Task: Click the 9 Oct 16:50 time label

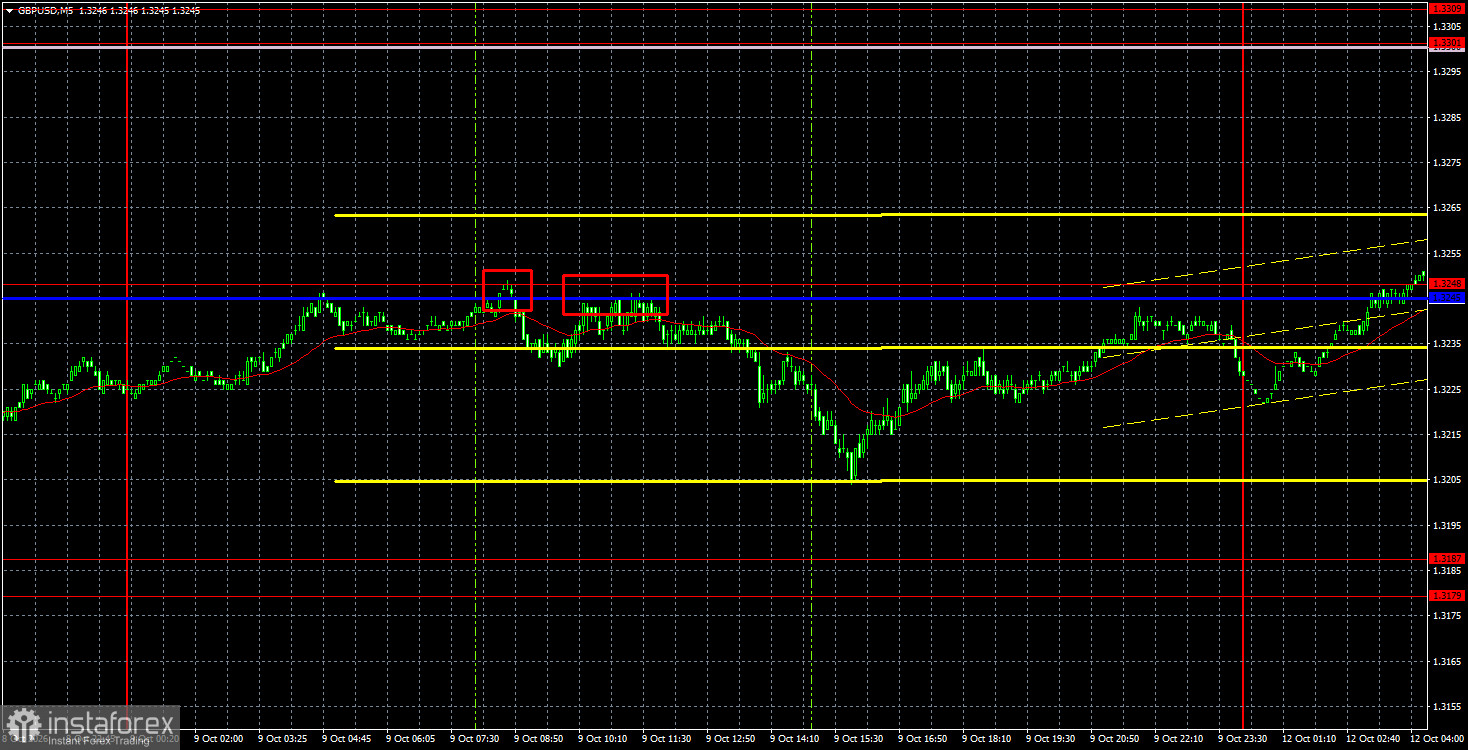Action: [923, 739]
